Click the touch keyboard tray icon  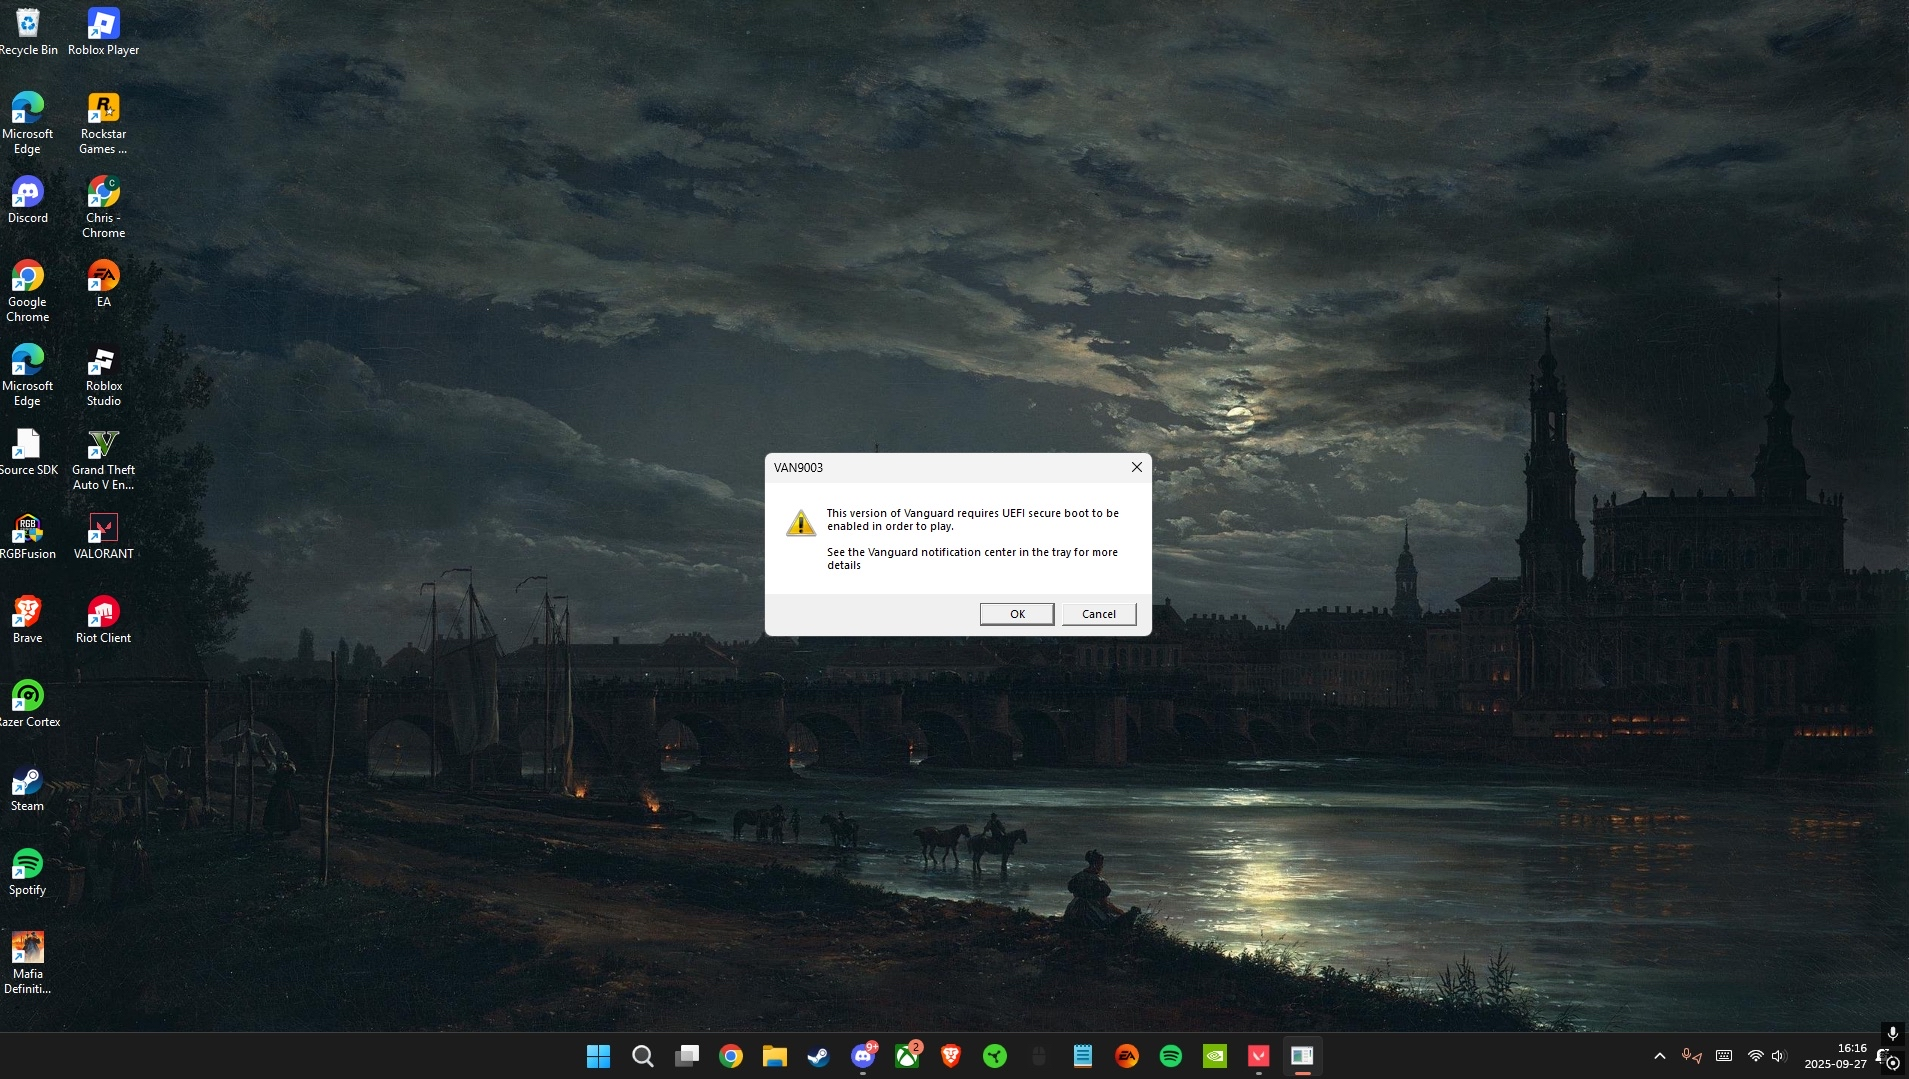[1724, 1056]
